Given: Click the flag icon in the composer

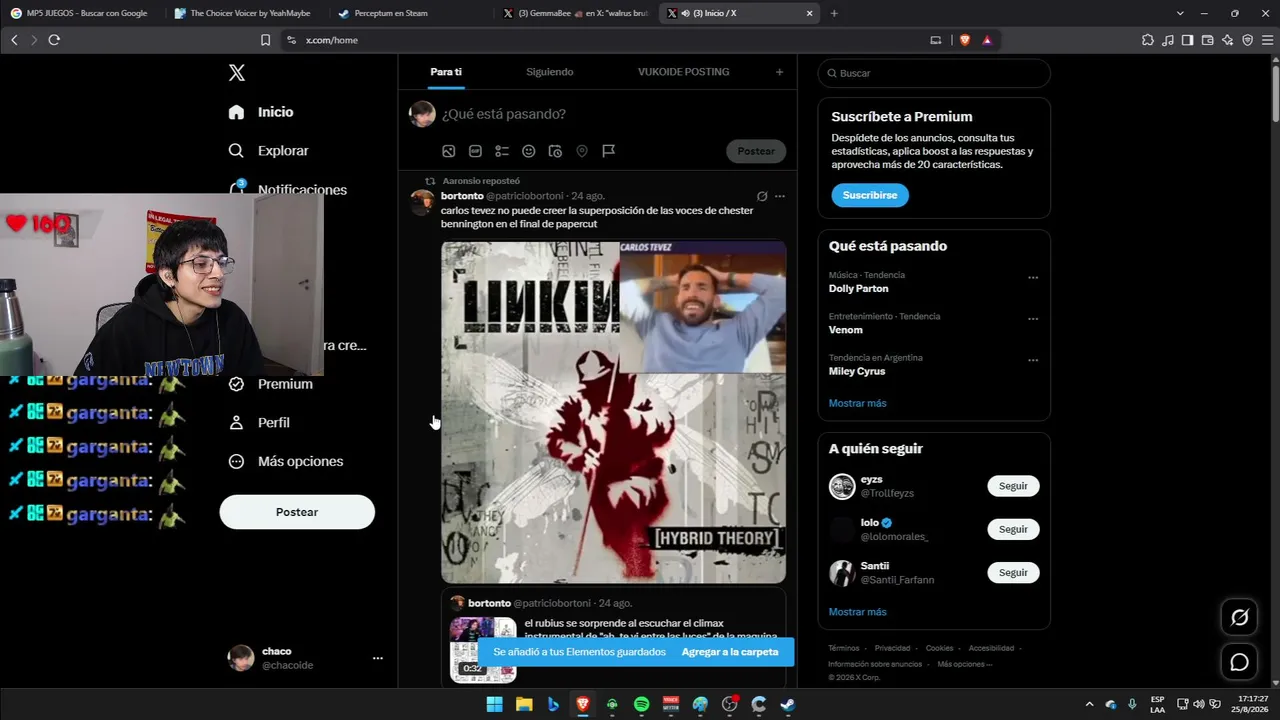Looking at the screenshot, I should pos(609,151).
